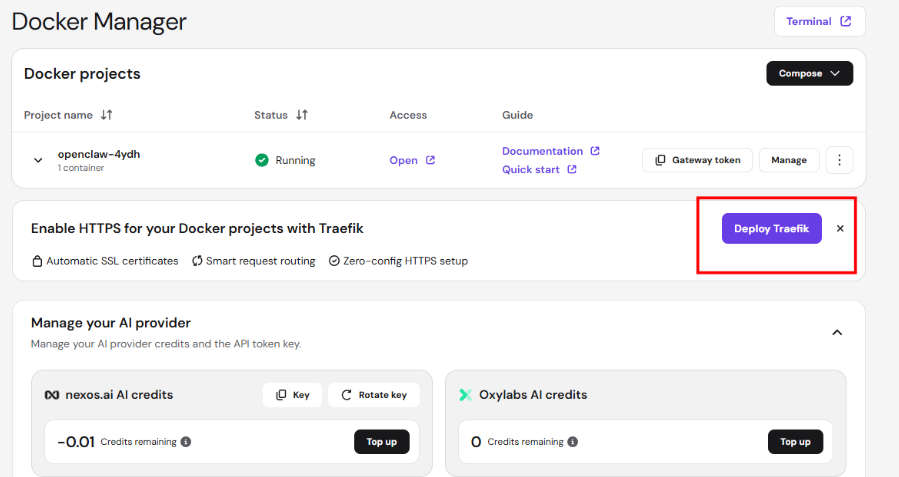The width and height of the screenshot is (899, 477).
Task: Click the Oxylabs logo icon
Action: pyautogui.click(x=465, y=395)
